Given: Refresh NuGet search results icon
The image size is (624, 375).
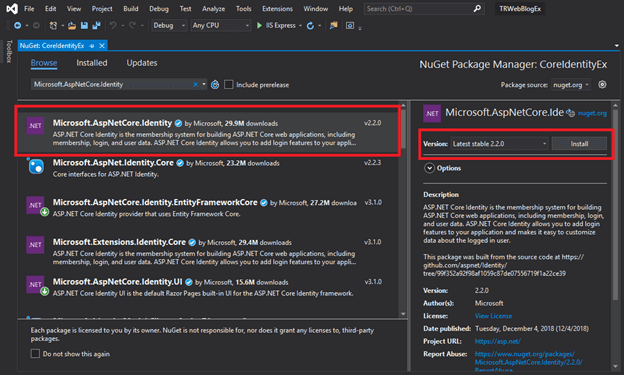Looking at the screenshot, I should click(x=215, y=84).
